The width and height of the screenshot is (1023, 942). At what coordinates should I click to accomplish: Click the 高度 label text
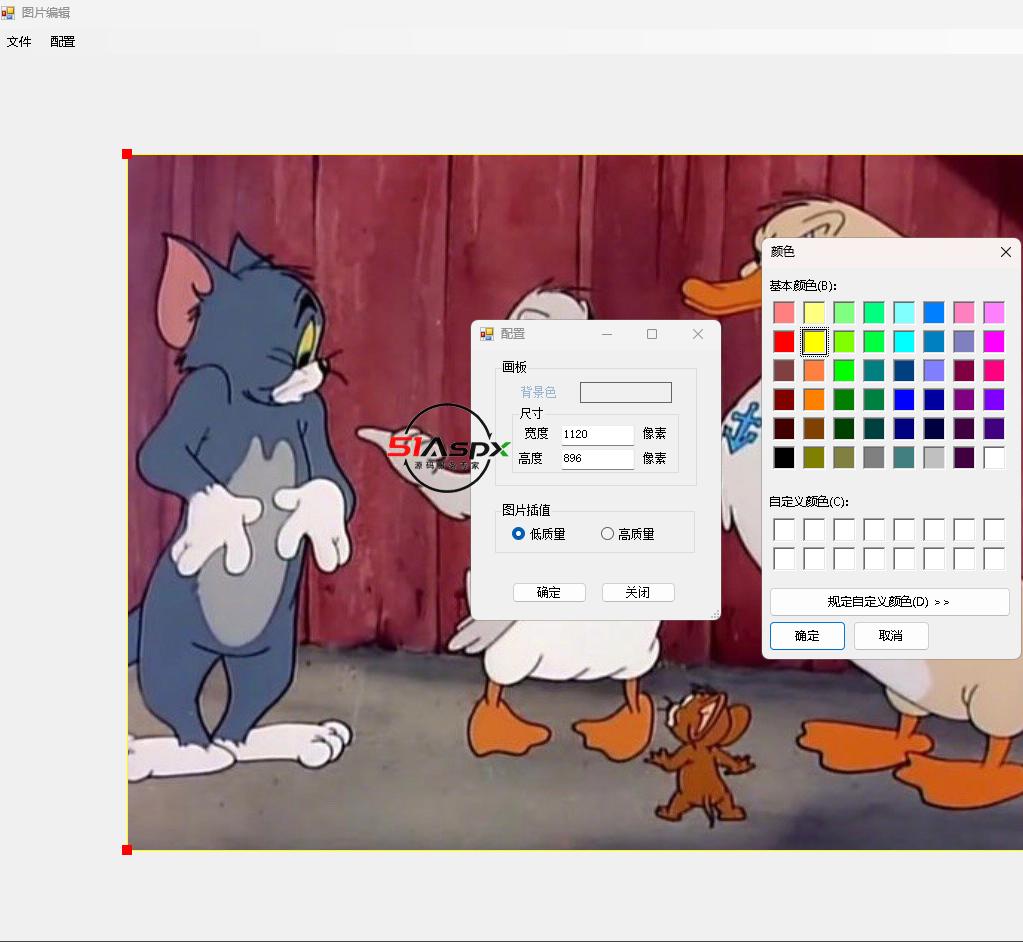pos(530,459)
